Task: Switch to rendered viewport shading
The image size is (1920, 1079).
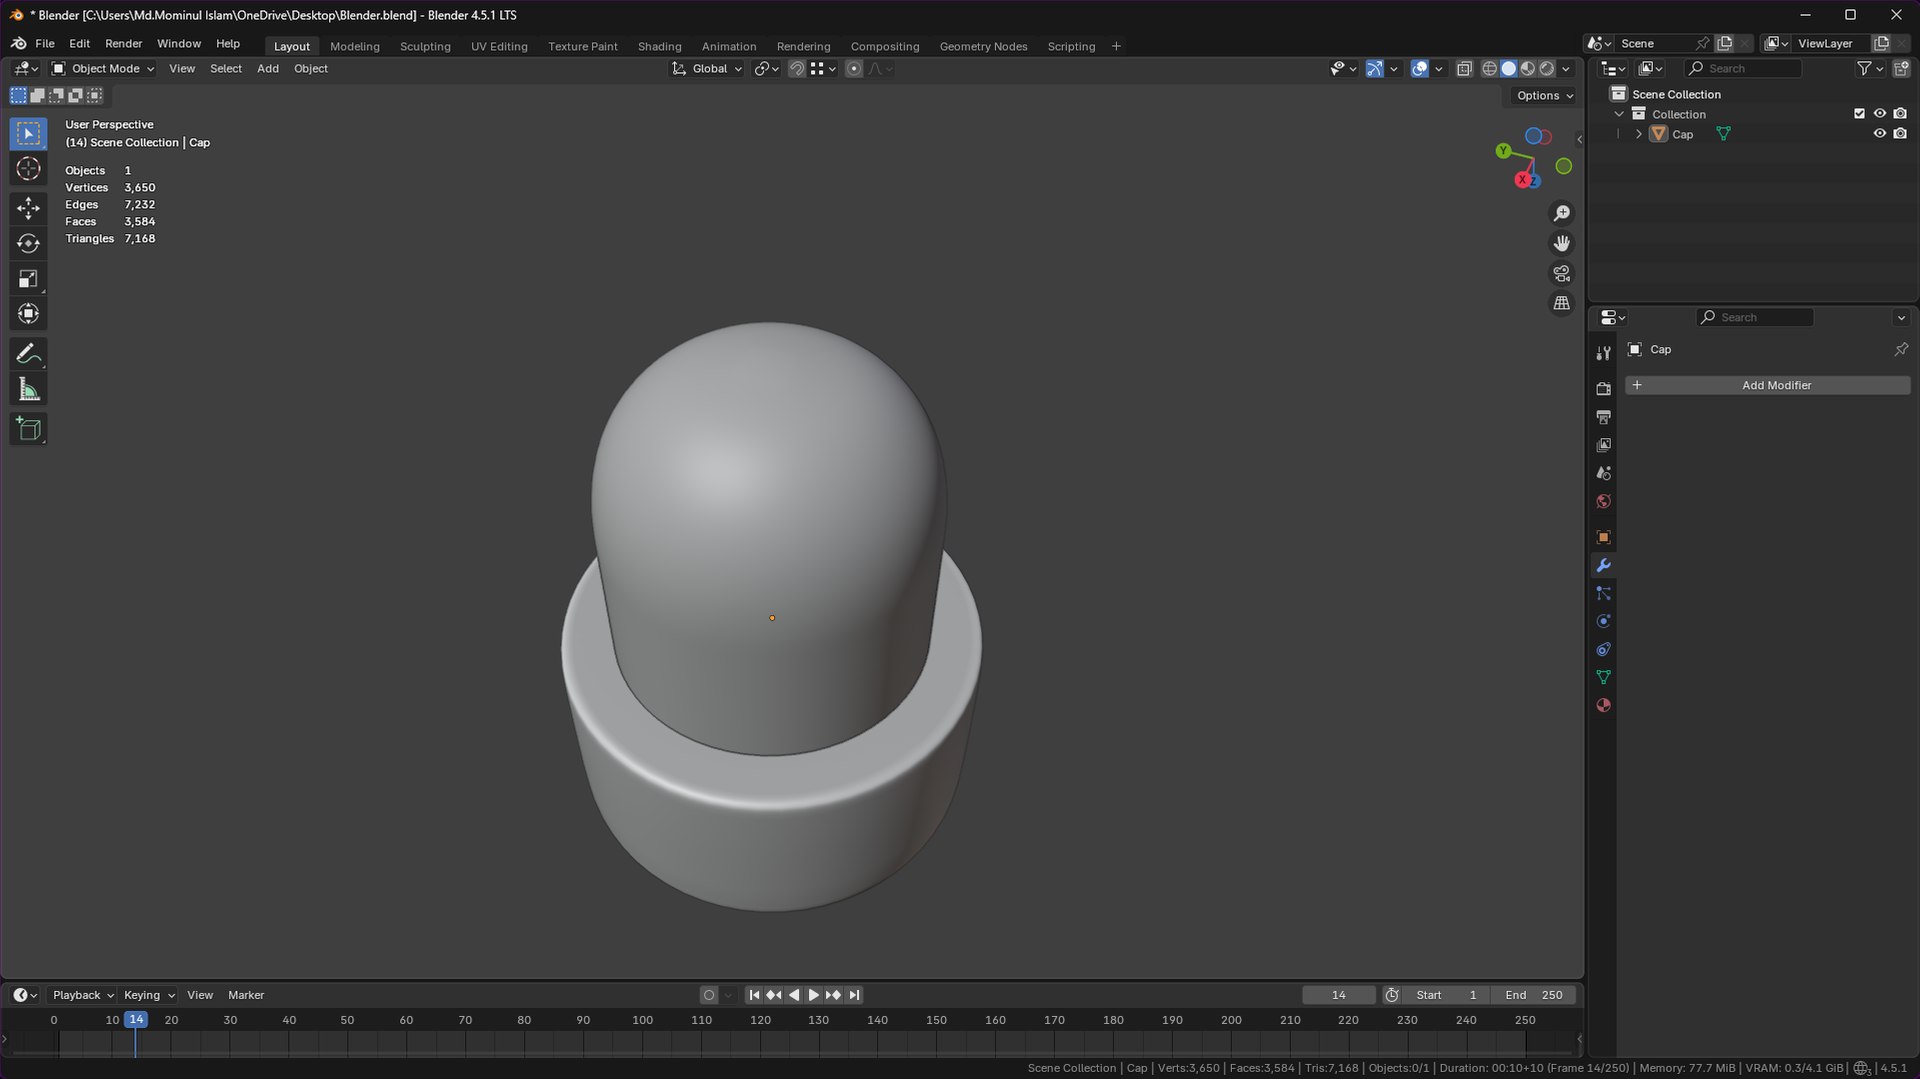Action: (1547, 69)
